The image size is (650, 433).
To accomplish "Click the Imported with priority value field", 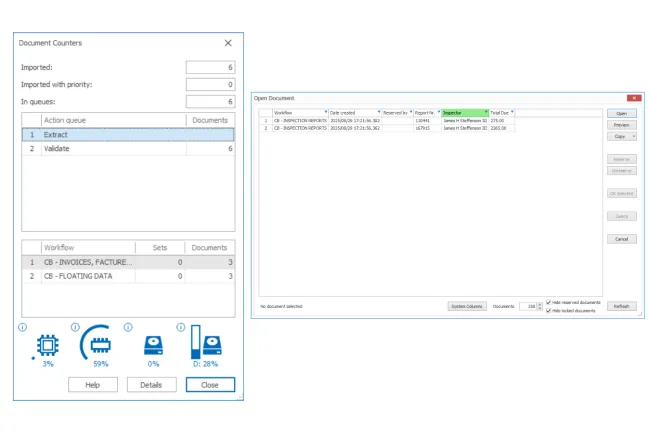I will coord(211,85).
